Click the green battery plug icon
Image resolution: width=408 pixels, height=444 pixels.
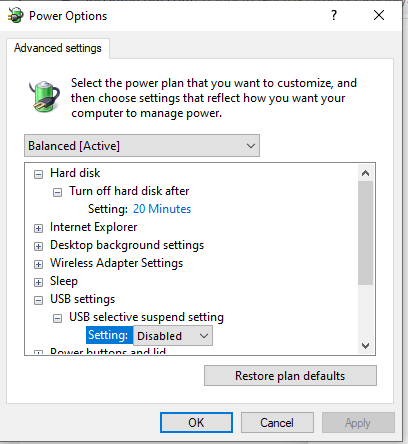[44, 96]
